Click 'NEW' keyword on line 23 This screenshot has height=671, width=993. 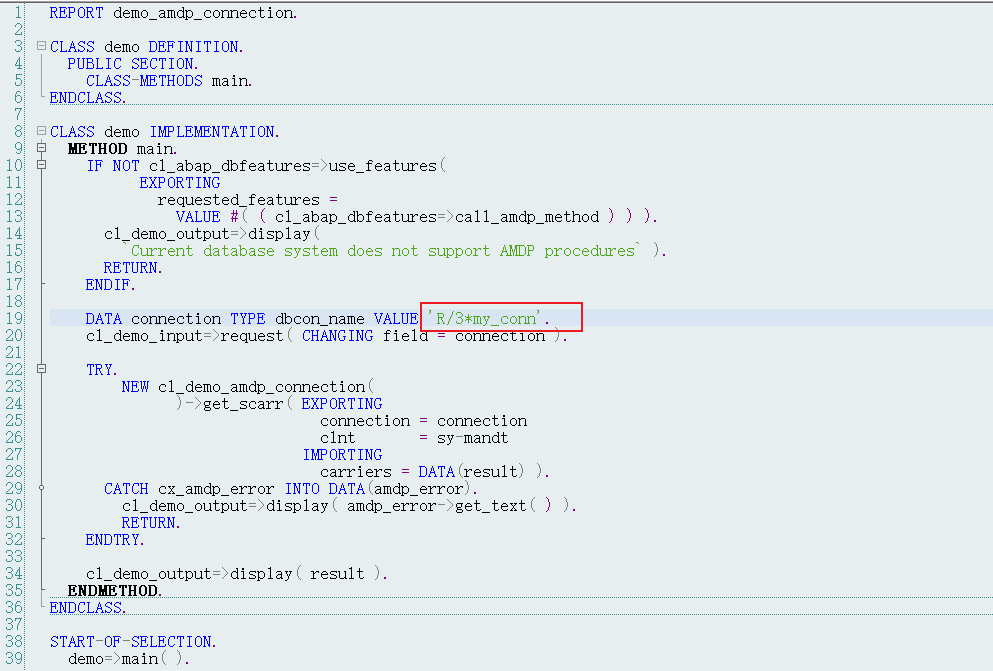[136, 387]
